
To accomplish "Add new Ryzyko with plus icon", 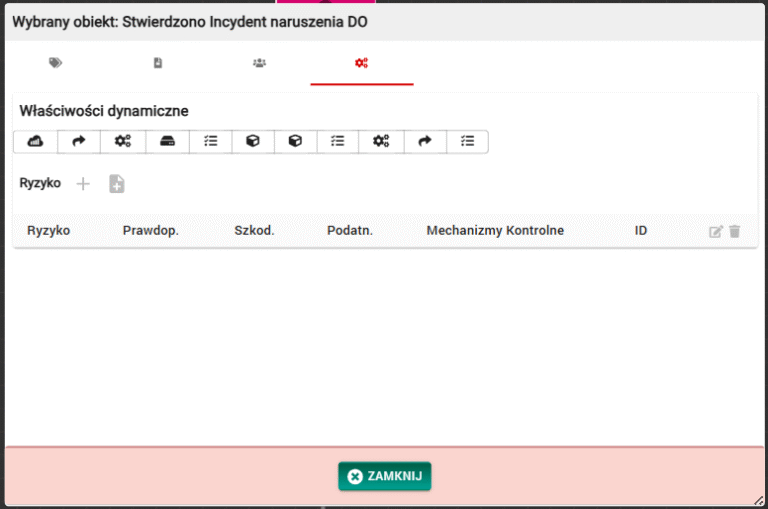I will 83,184.
